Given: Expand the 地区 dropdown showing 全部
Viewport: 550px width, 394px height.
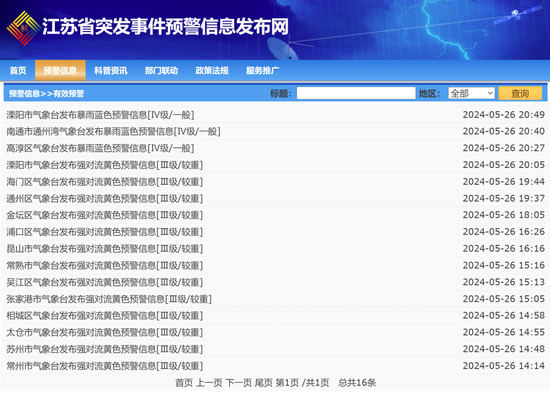Looking at the screenshot, I should pos(471,93).
